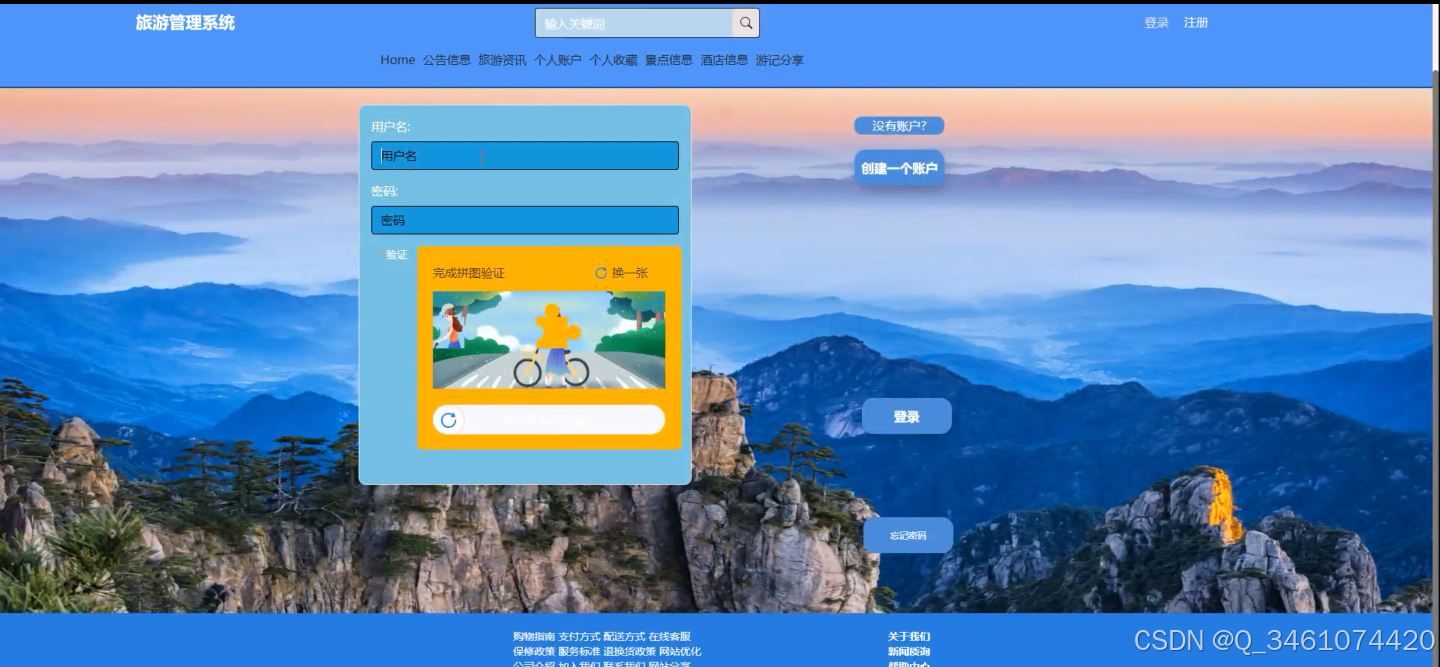The width and height of the screenshot is (1440, 667).
Task: Click the 网站优化 footer link
Action: coord(680,652)
